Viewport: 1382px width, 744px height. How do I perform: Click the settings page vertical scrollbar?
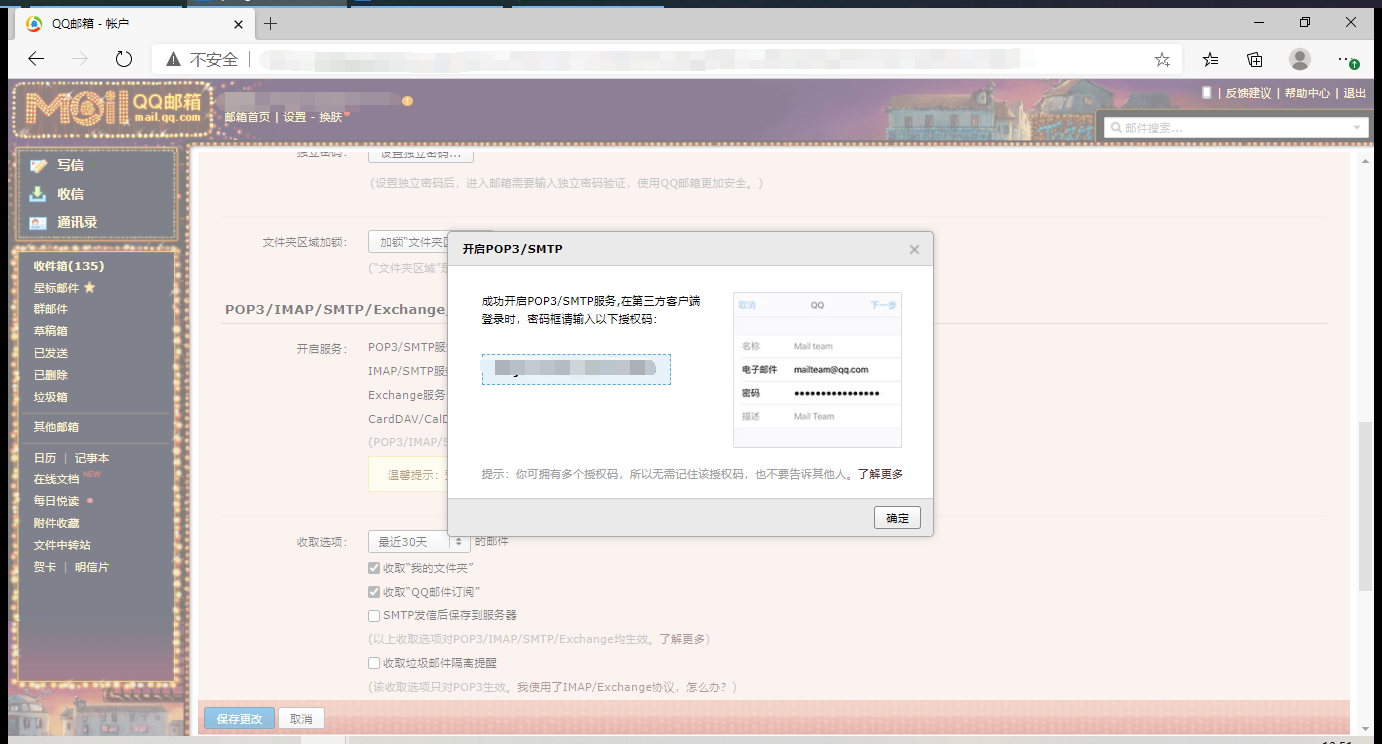coord(1365,505)
